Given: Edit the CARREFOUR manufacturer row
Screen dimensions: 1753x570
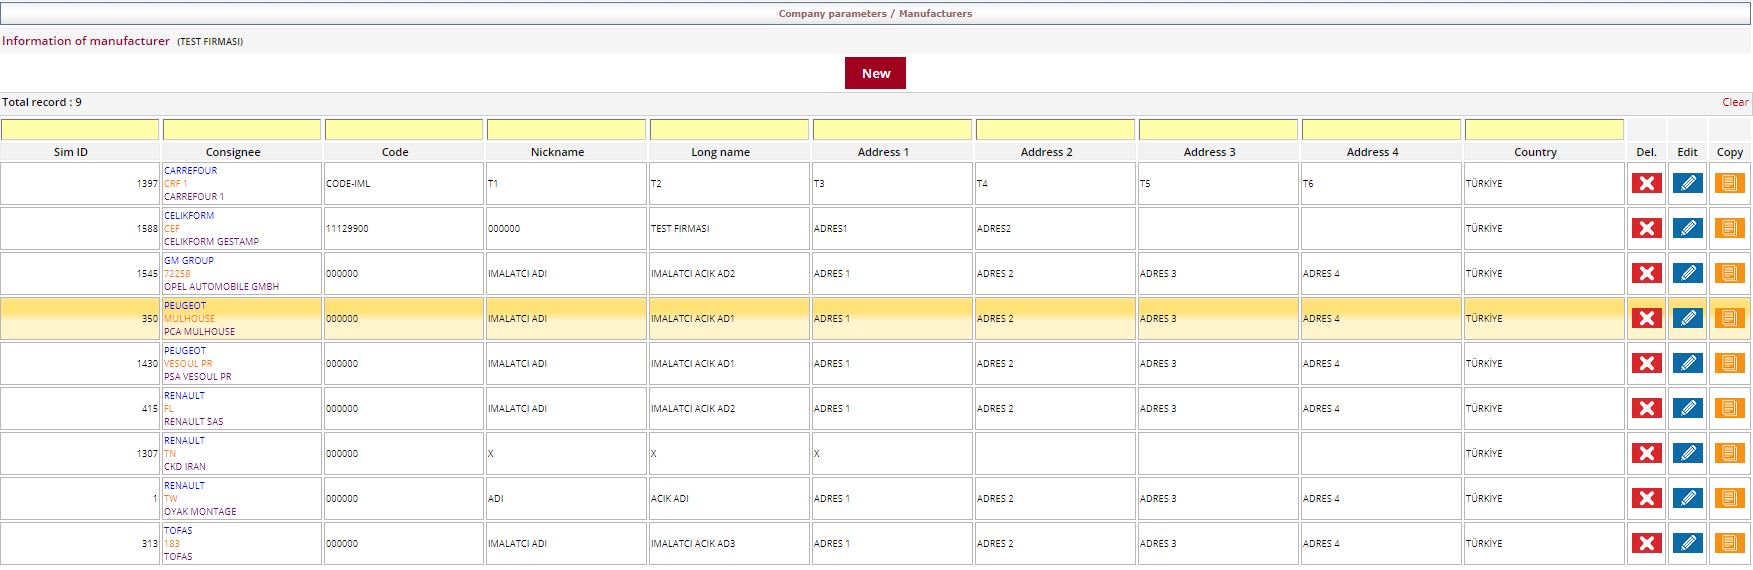Looking at the screenshot, I should click(x=1688, y=183).
